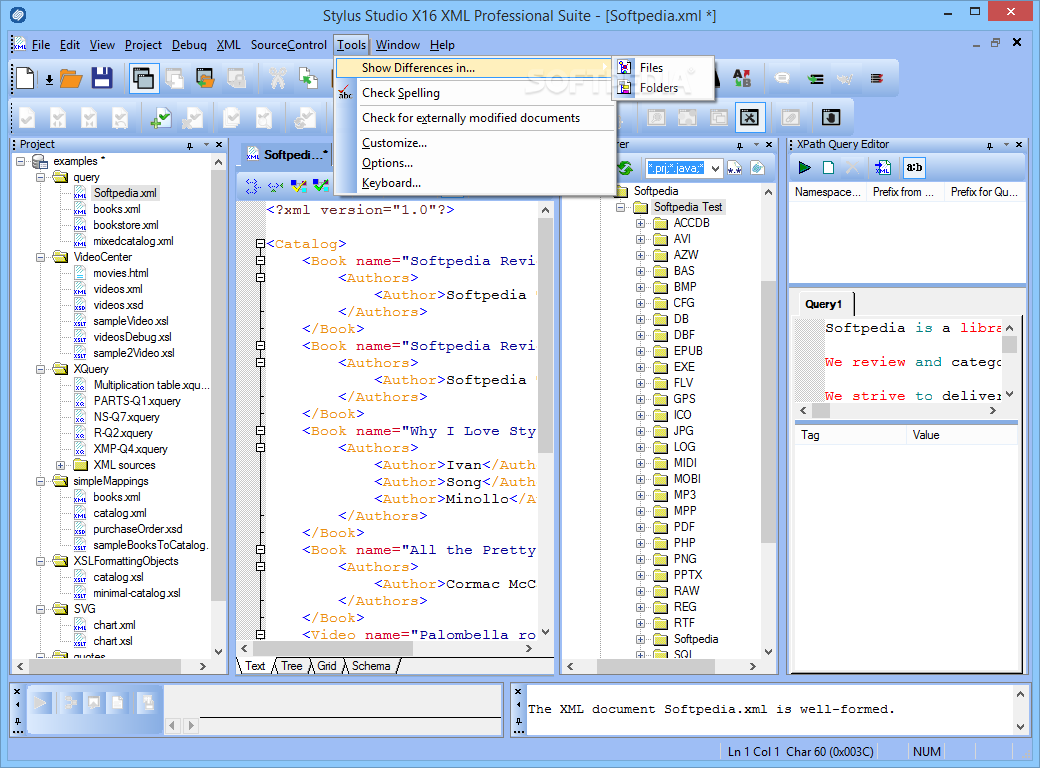Click New query page icon in XPath editor
Screen dimensions: 1040x768
pos(828,168)
